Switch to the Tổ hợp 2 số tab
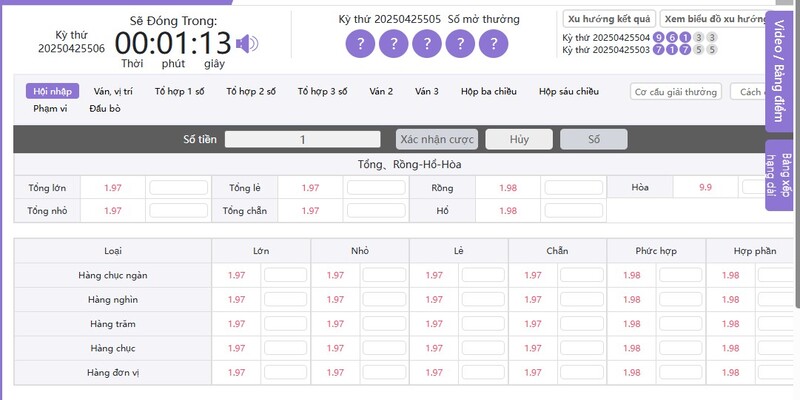The image size is (800, 400). pos(251,91)
